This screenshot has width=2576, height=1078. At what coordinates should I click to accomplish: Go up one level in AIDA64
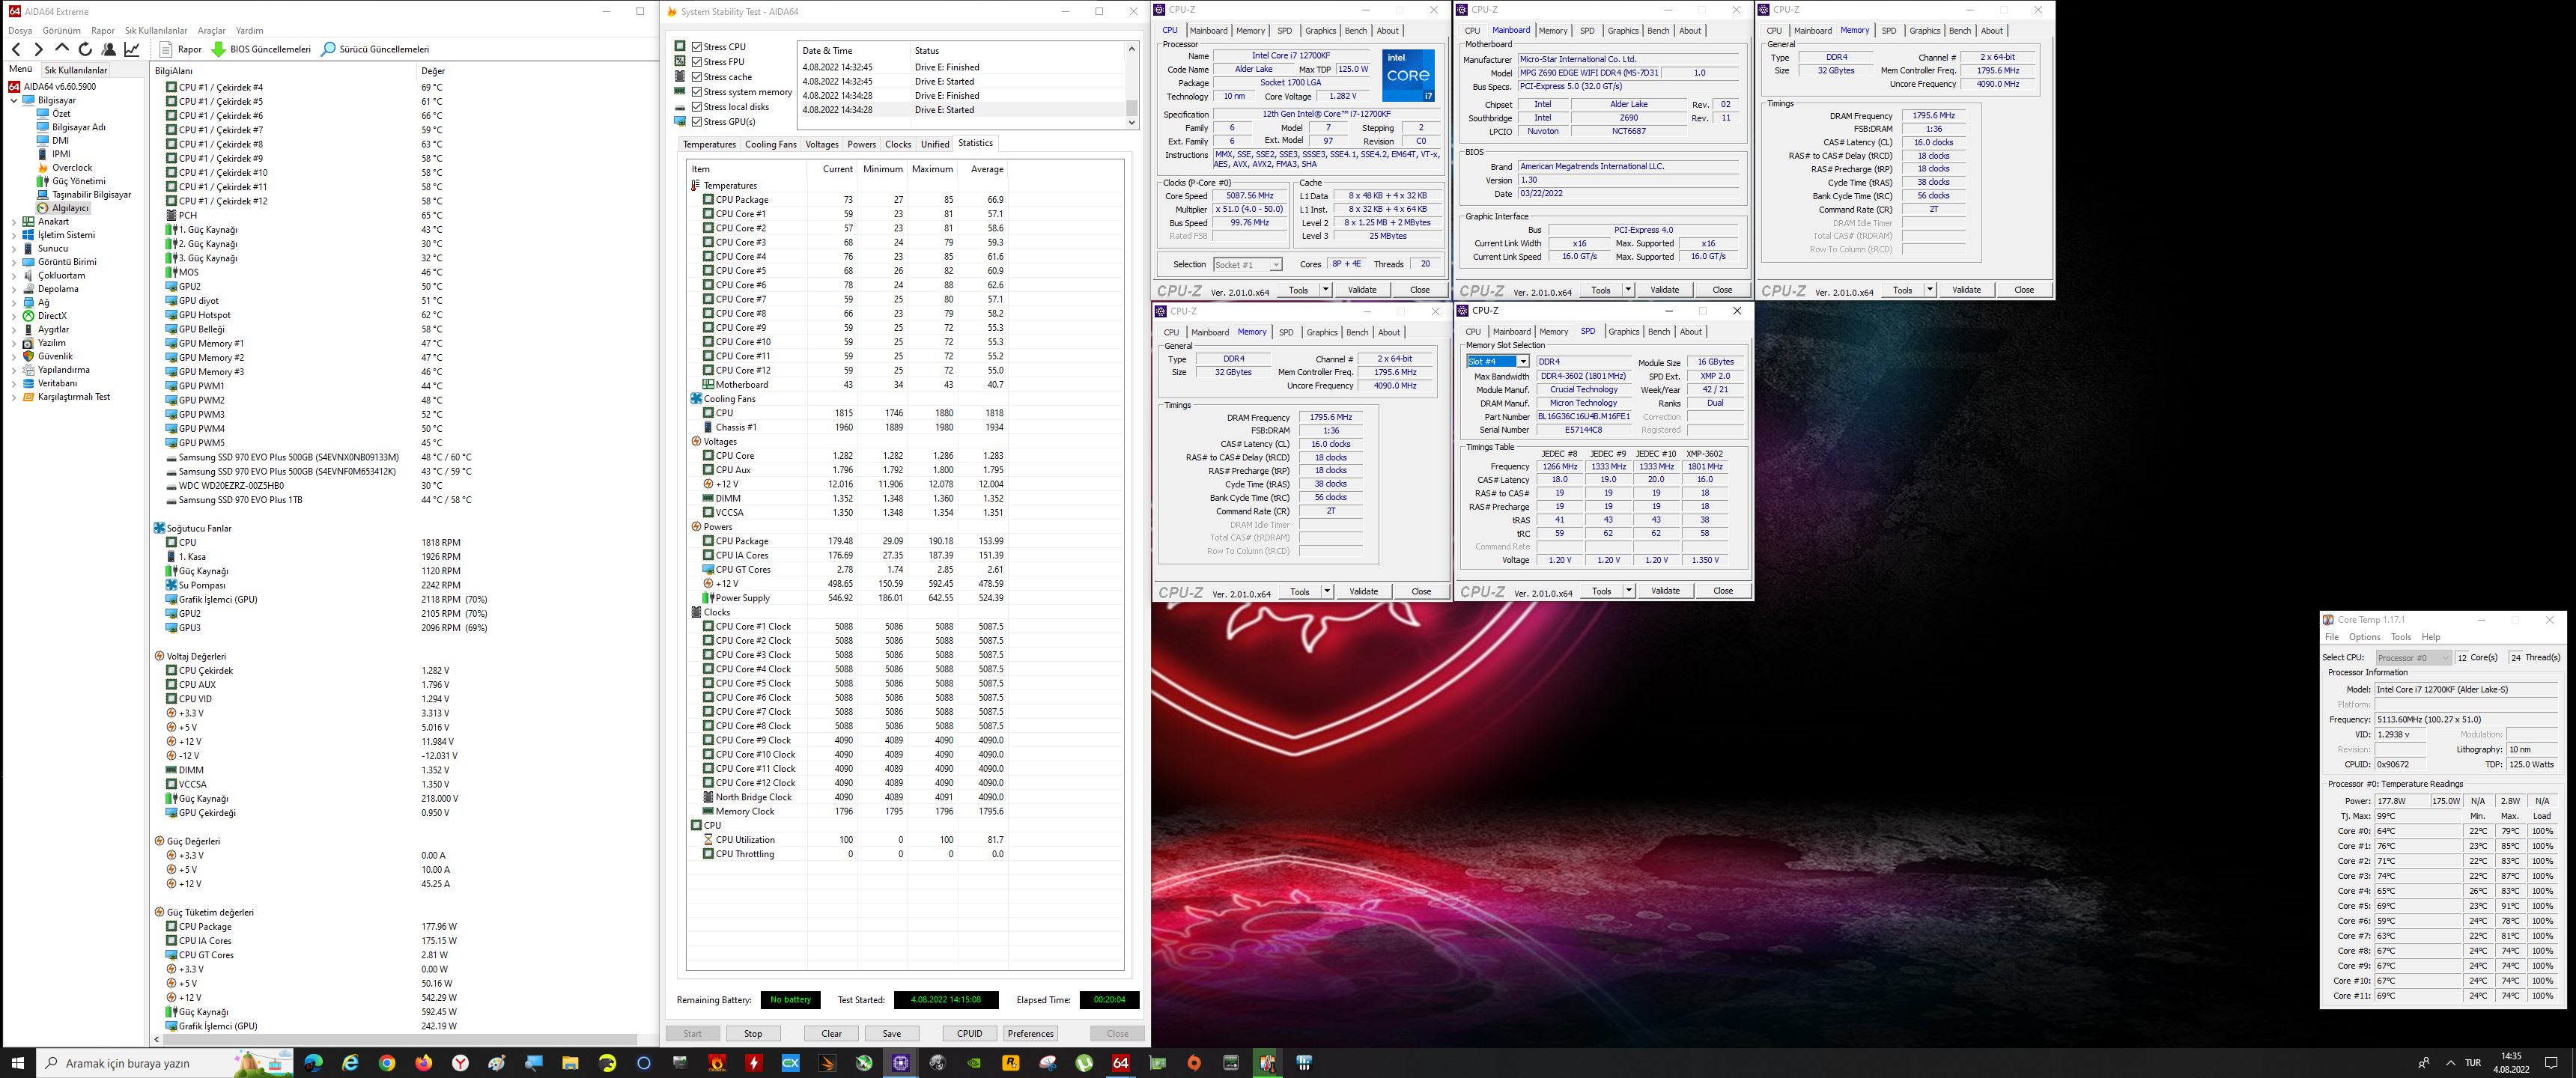(x=62, y=49)
